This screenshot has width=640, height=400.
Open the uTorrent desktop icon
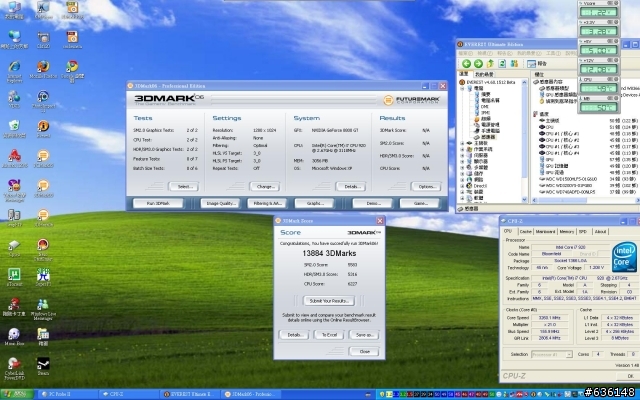coord(14,276)
